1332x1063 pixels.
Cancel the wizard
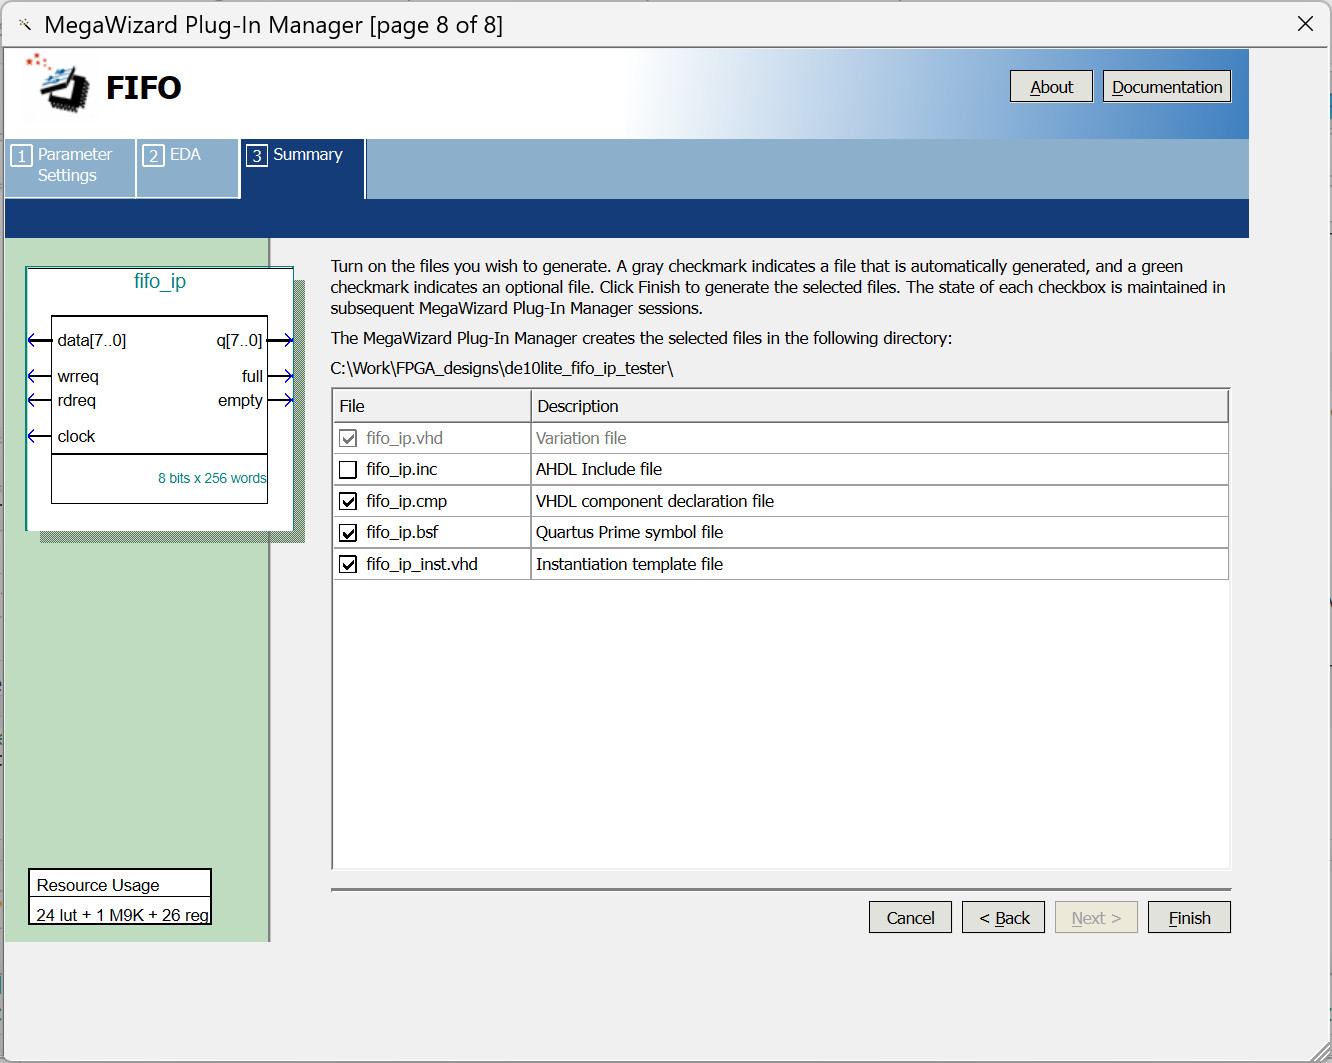tap(910, 918)
